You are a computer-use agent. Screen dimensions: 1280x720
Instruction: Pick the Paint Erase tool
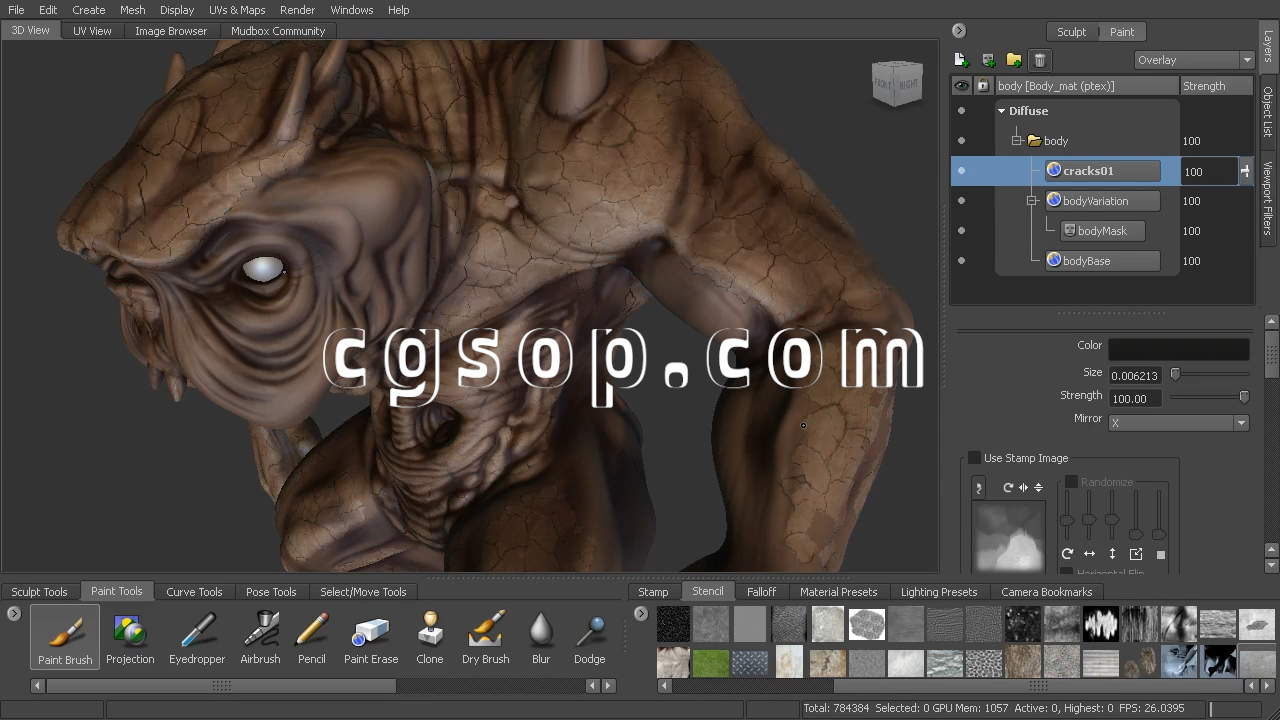(371, 637)
